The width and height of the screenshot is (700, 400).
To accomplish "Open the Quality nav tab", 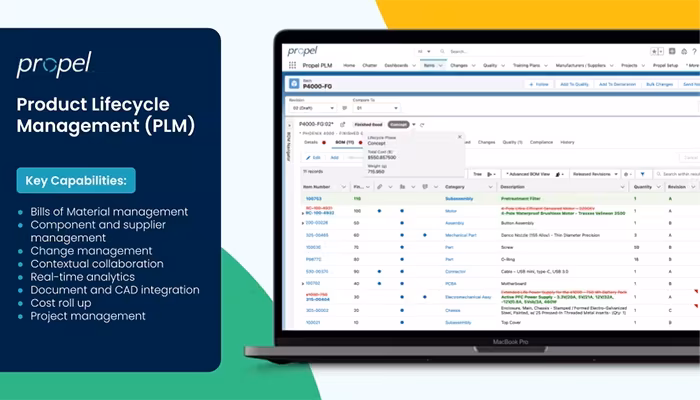I will 490,65.
